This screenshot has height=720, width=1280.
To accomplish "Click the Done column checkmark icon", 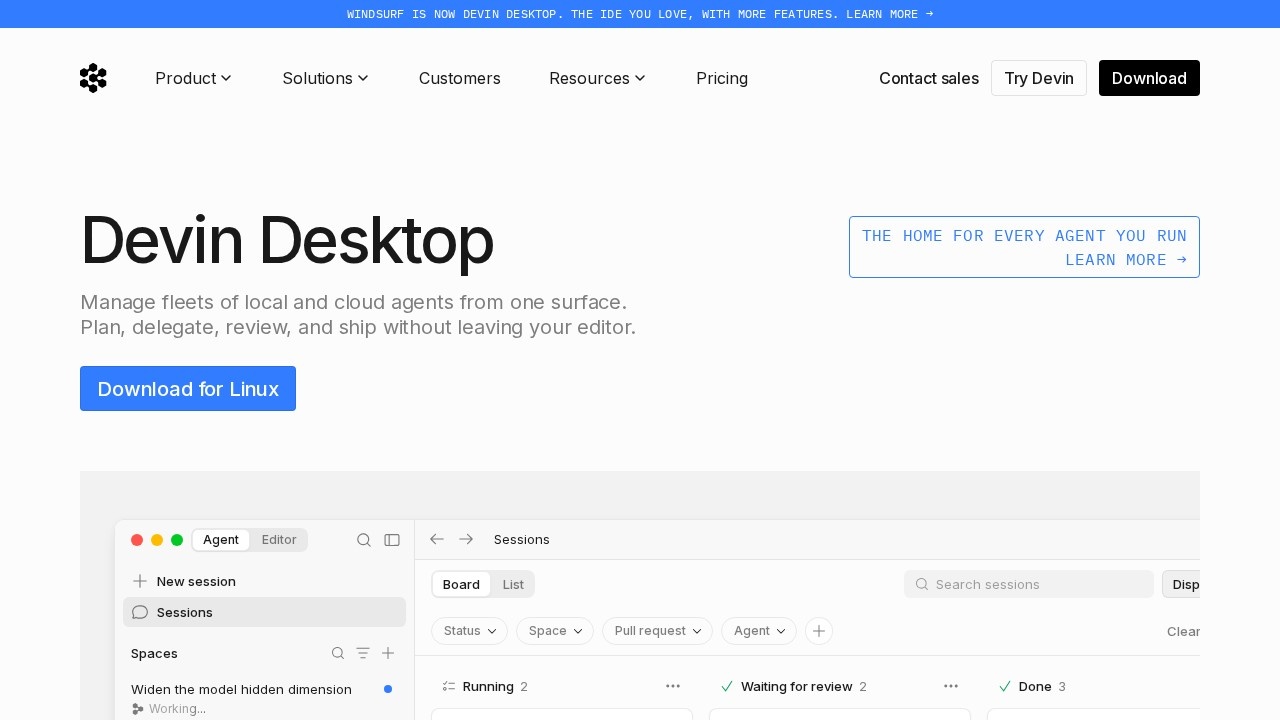I will pos(1005,686).
